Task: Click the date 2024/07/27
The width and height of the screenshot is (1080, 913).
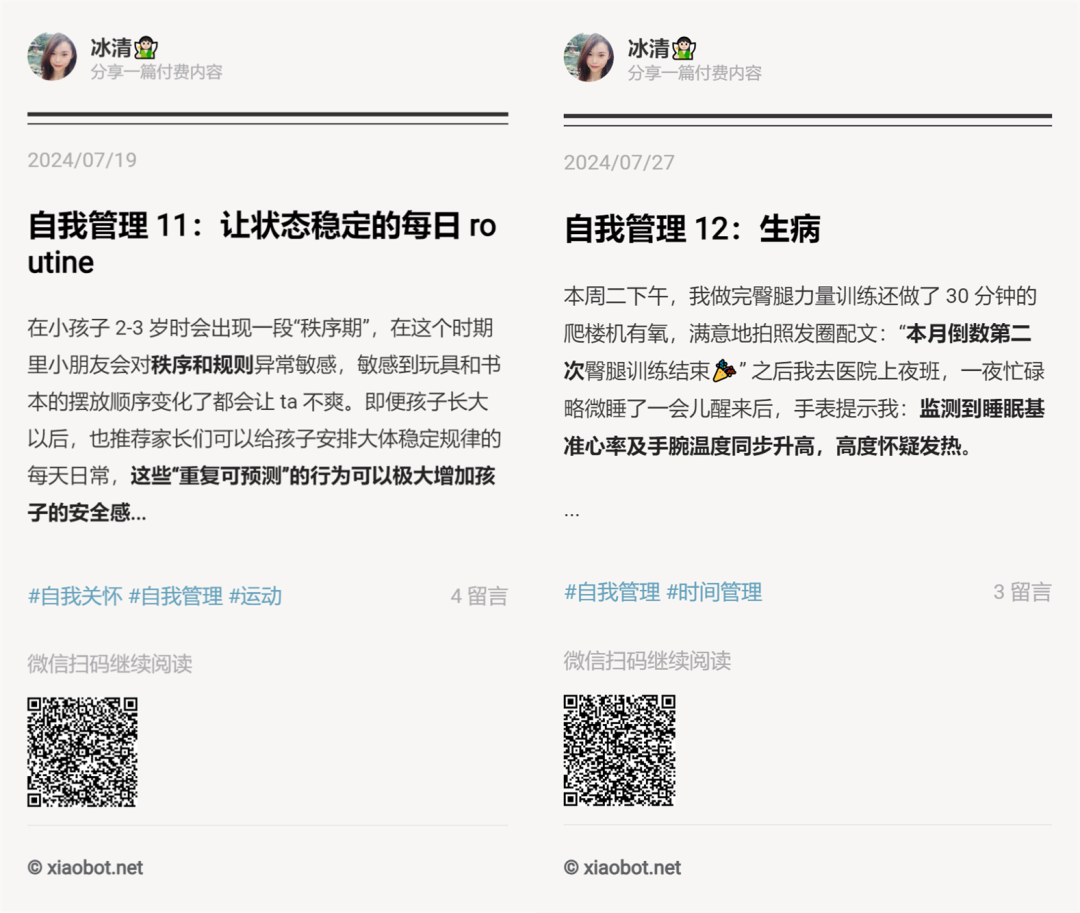Action: (x=619, y=162)
